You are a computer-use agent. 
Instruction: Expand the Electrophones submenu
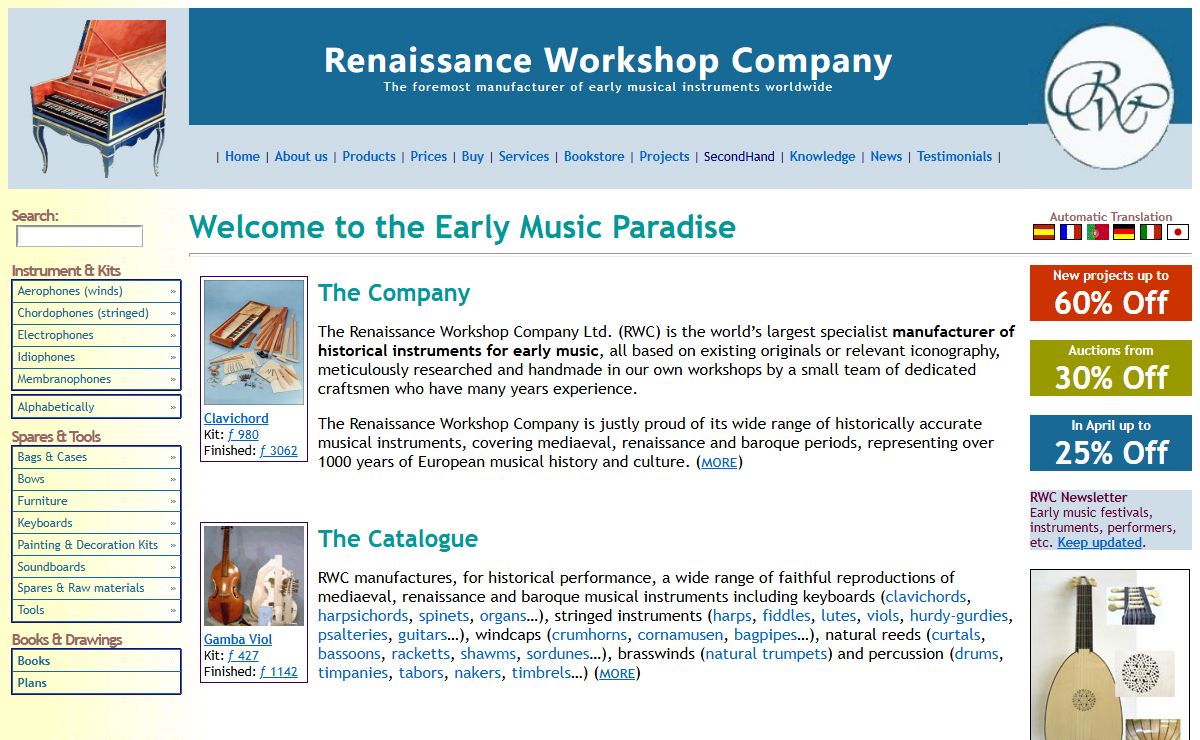(96, 335)
